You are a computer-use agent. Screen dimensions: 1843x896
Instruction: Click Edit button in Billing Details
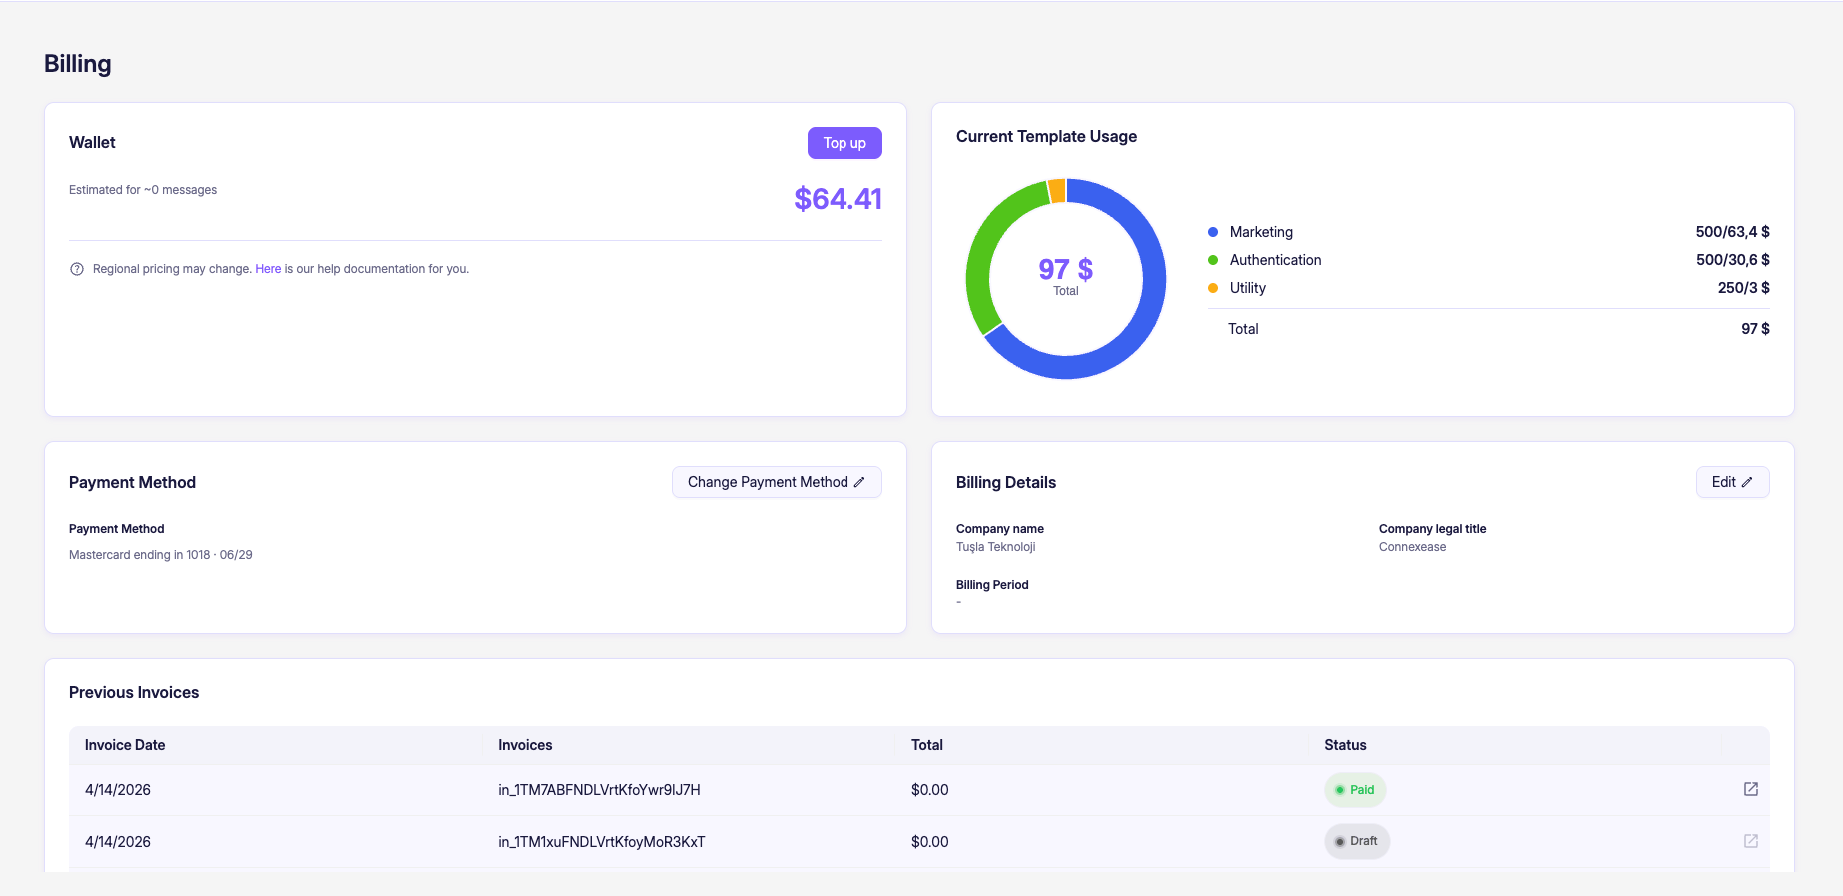tap(1733, 482)
